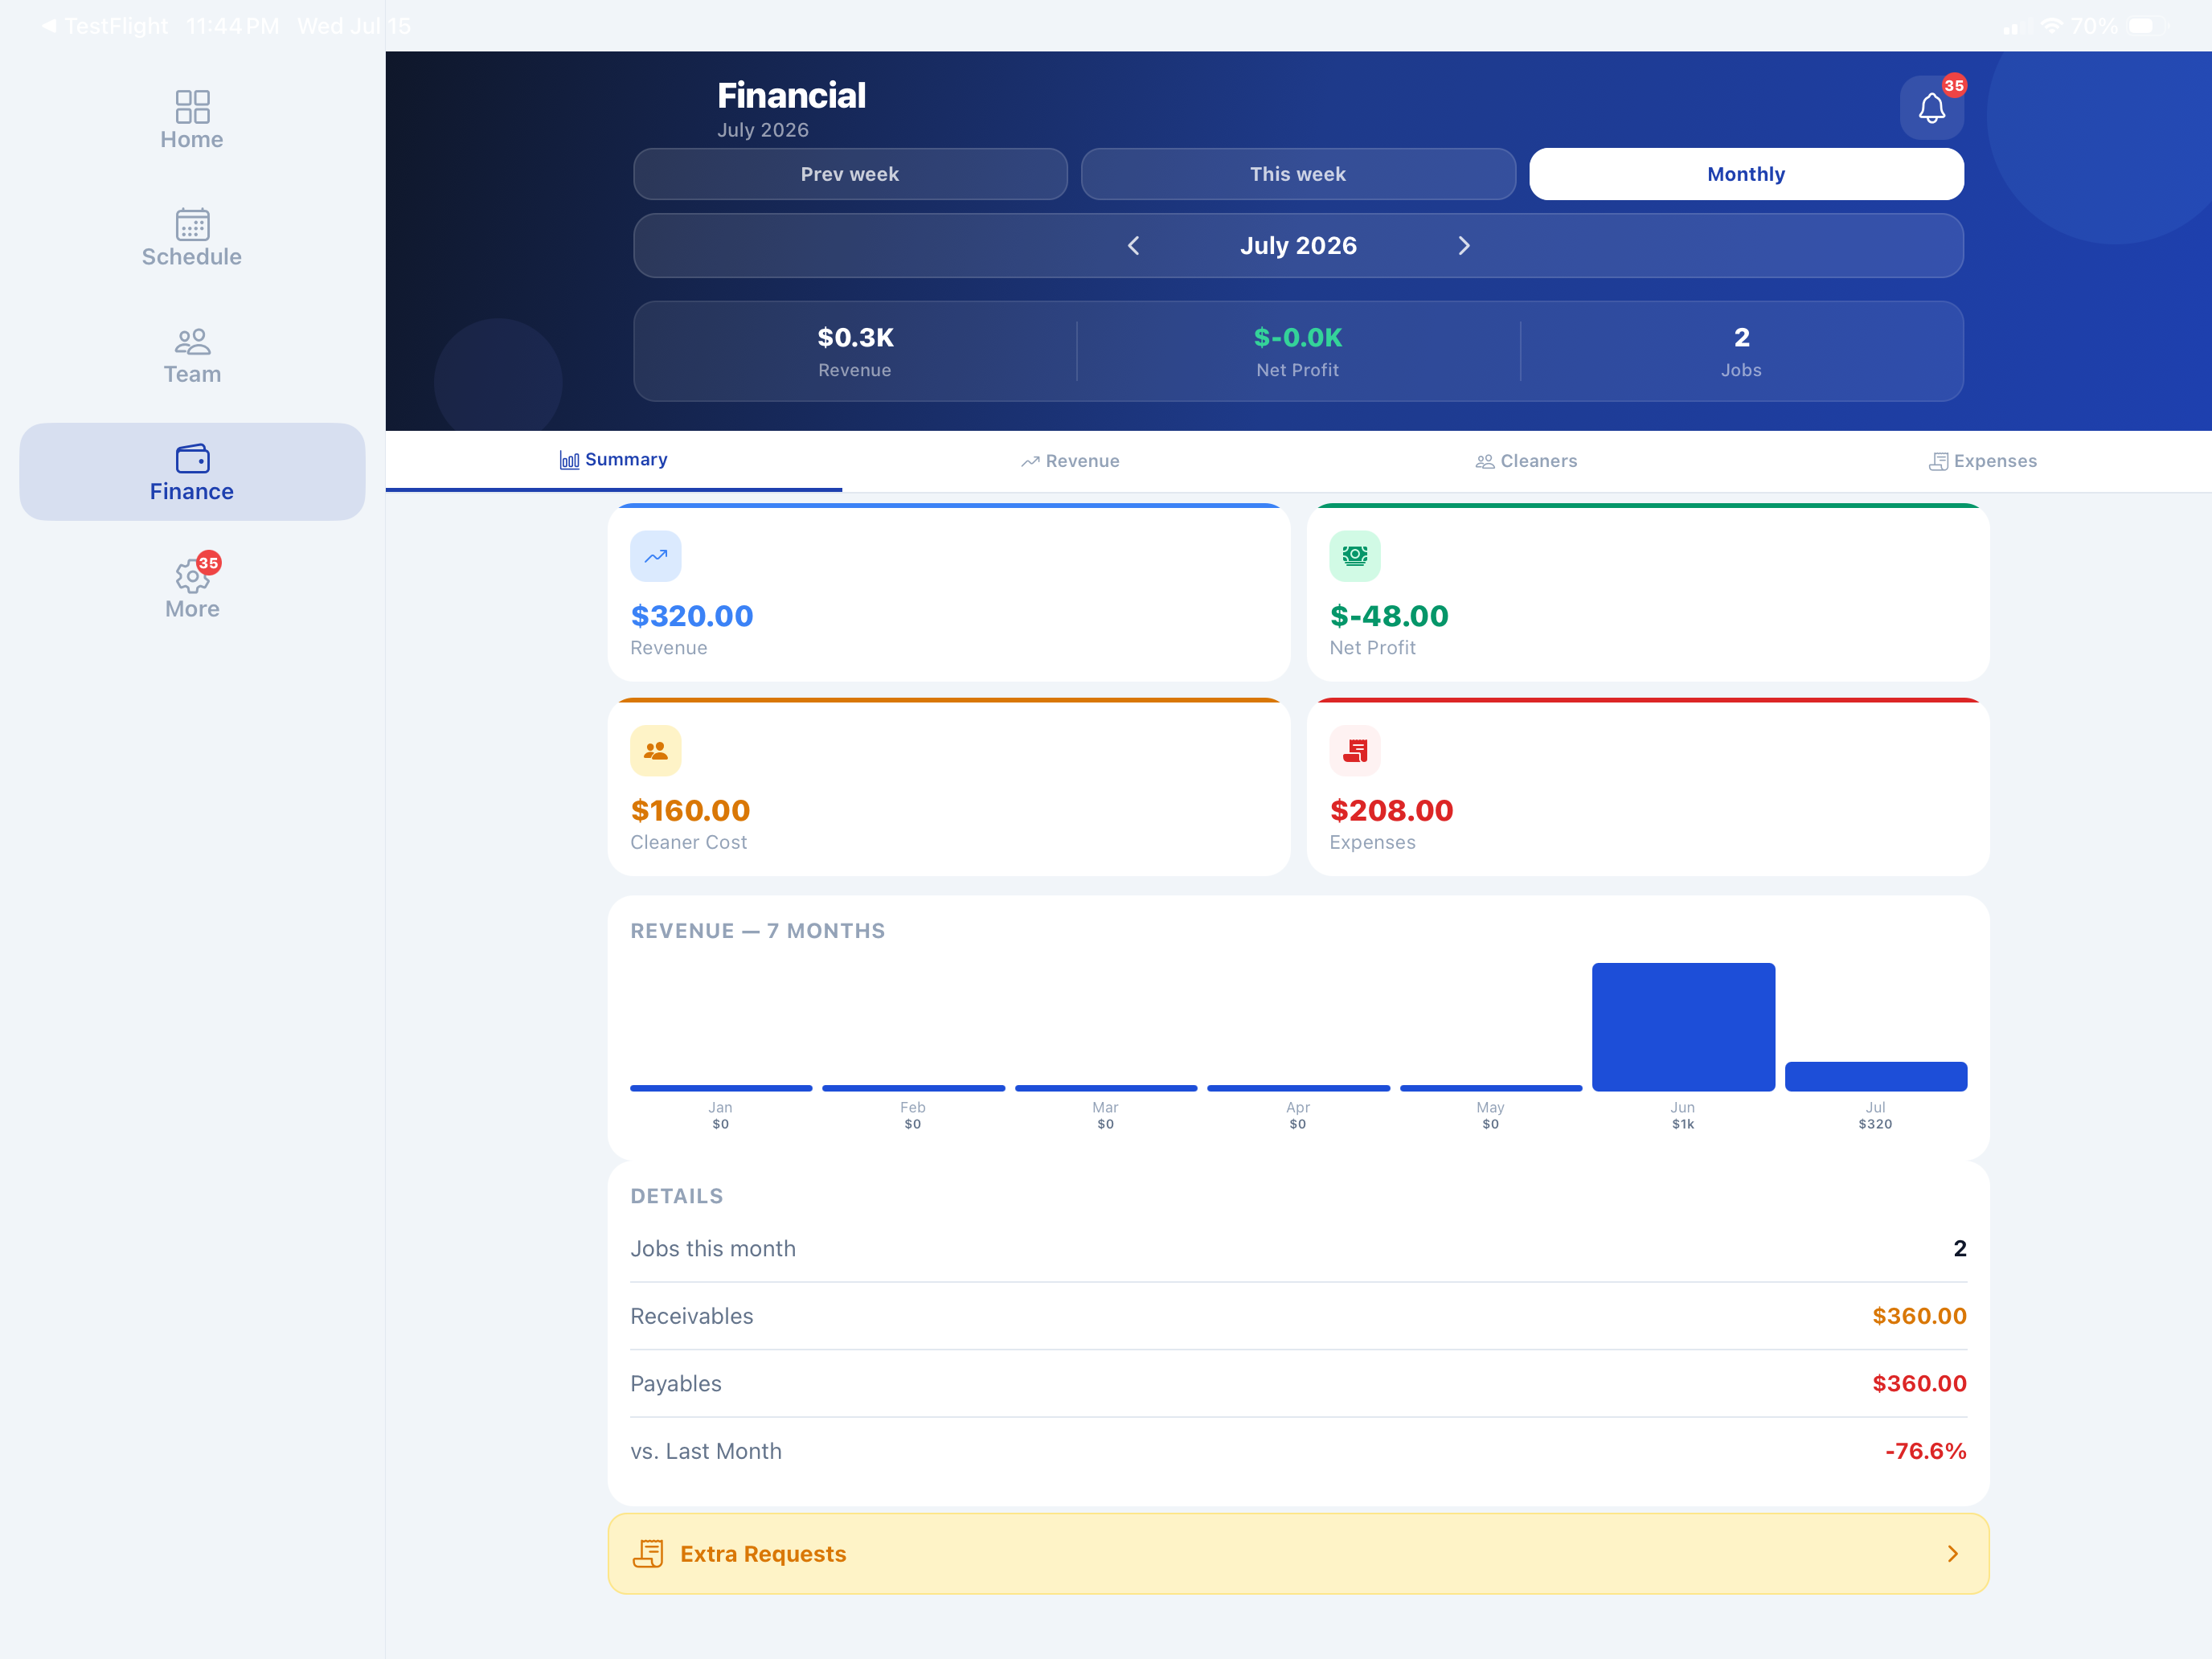Click the $320.00 Revenue amount
The image size is (2212, 1659).
click(692, 616)
